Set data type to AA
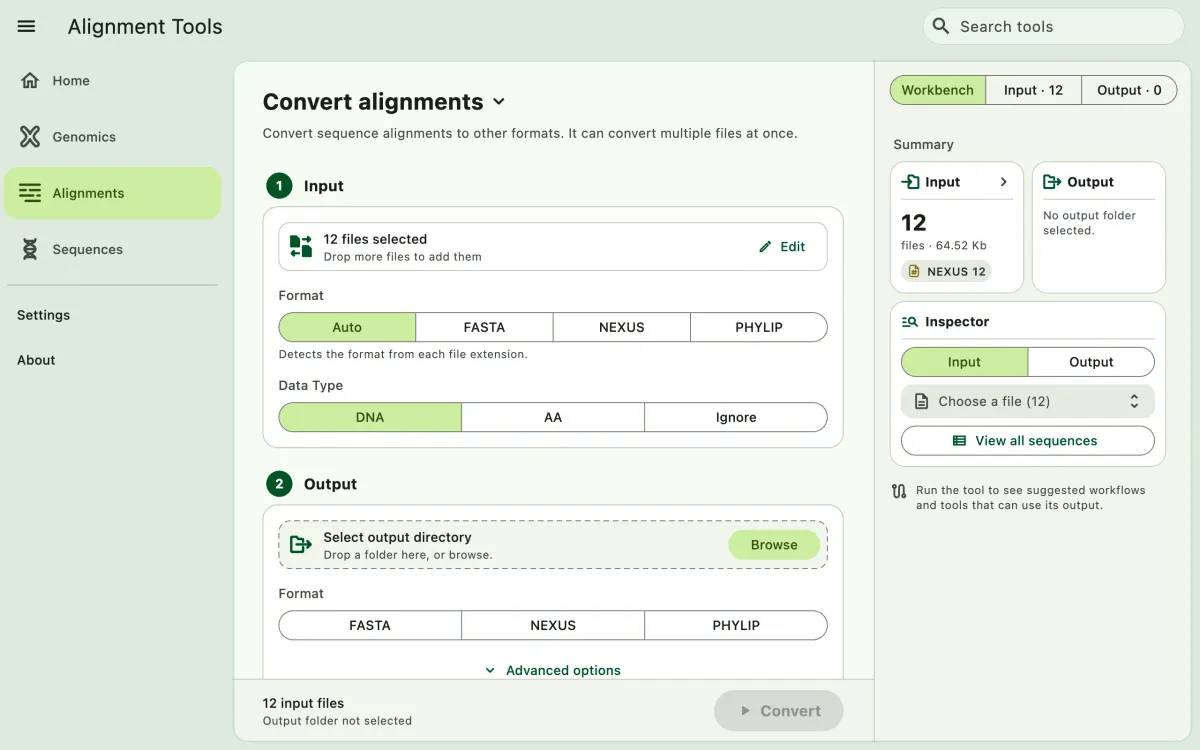The height and width of the screenshot is (750, 1200). point(553,417)
